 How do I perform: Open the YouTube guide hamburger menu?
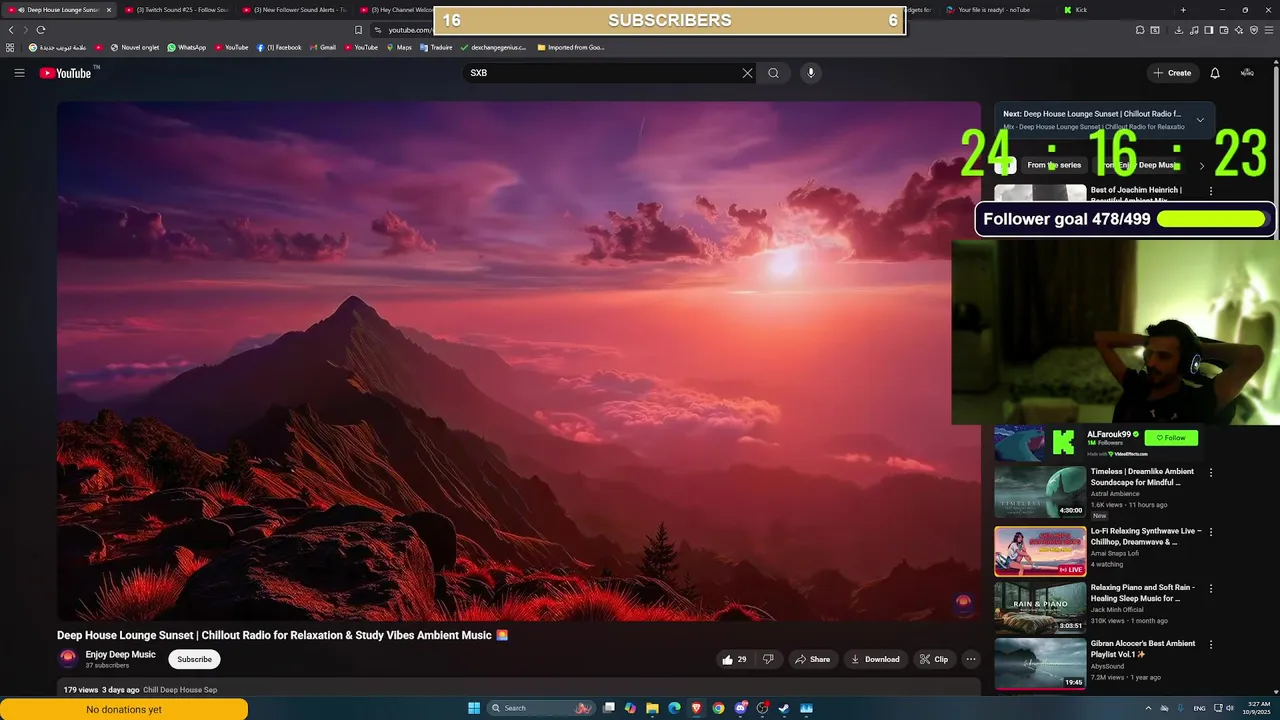19,72
